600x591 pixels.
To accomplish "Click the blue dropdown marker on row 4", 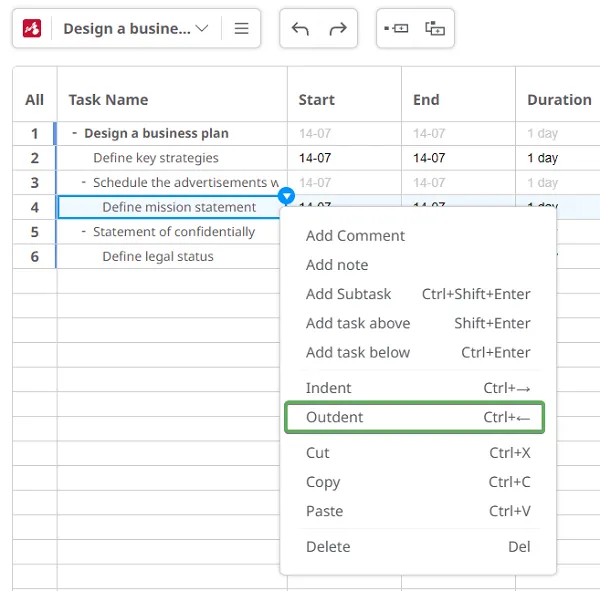I will [x=286, y=196].
